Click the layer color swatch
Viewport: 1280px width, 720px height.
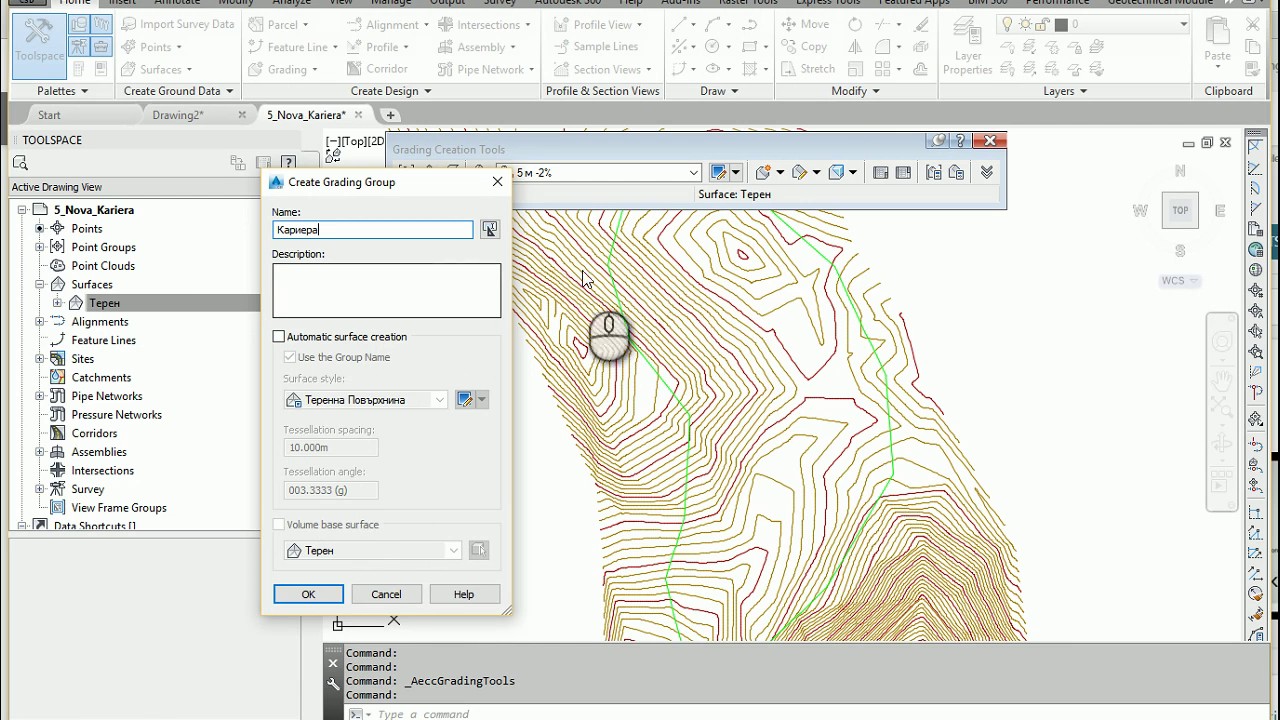[x=1060, y=24]
